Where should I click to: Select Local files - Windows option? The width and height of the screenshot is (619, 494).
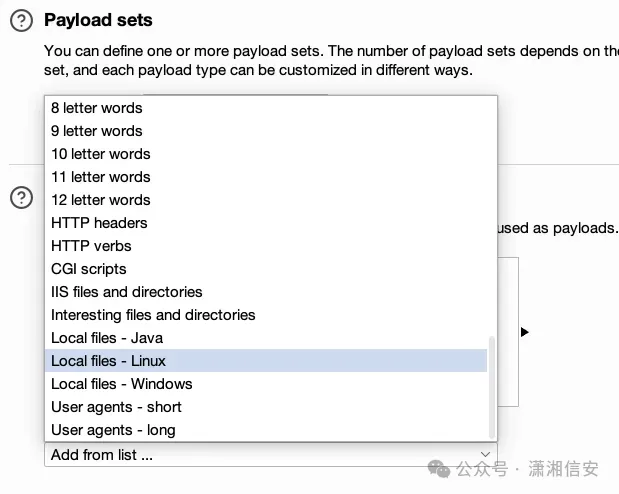click(122, 384)
